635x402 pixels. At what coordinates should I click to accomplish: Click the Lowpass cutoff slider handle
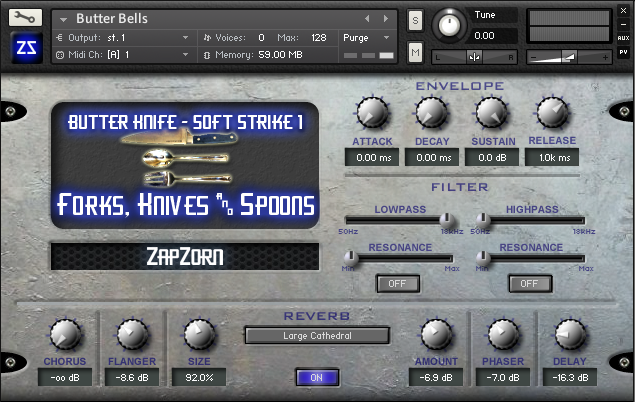click(x=446, y=219)
